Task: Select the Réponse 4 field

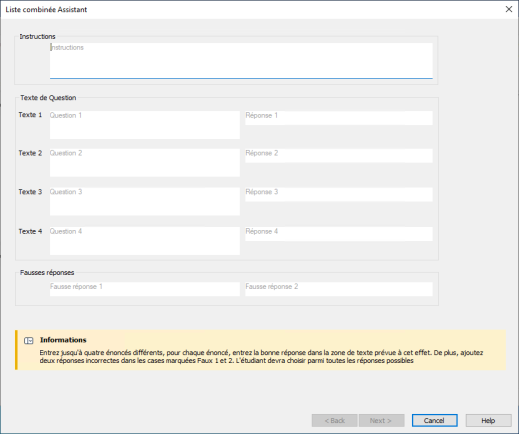Action: pos(339,234)
